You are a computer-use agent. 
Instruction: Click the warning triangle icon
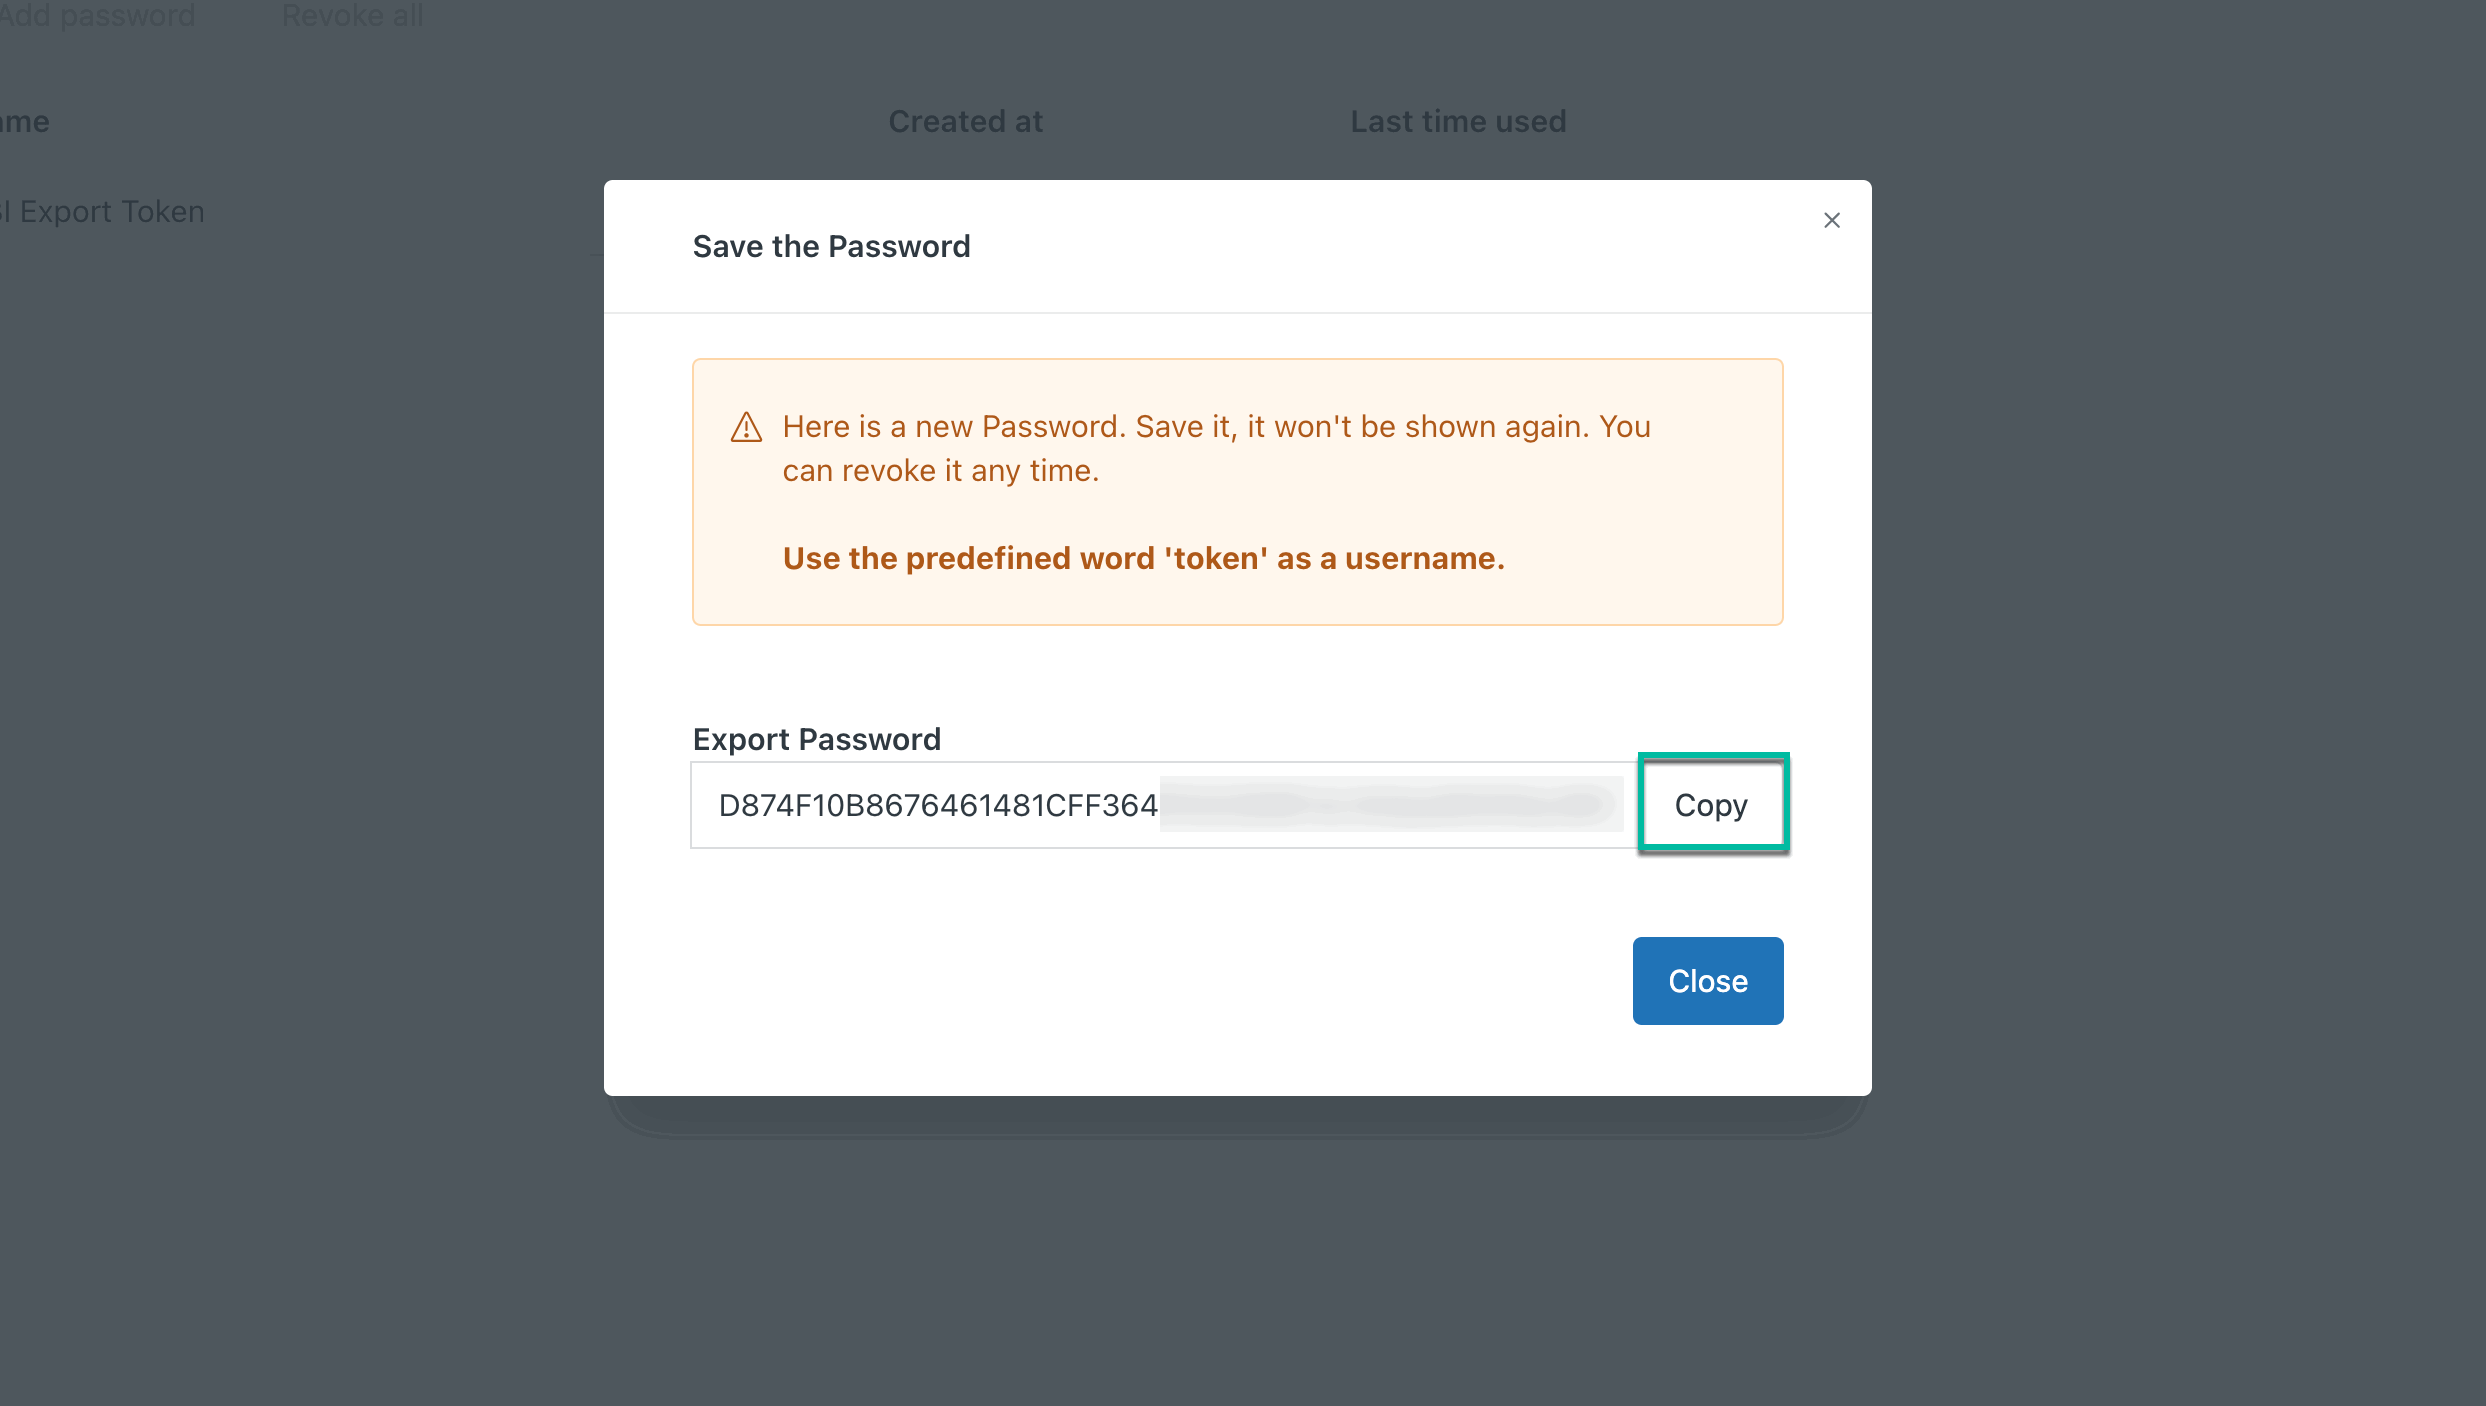(746, 428)
